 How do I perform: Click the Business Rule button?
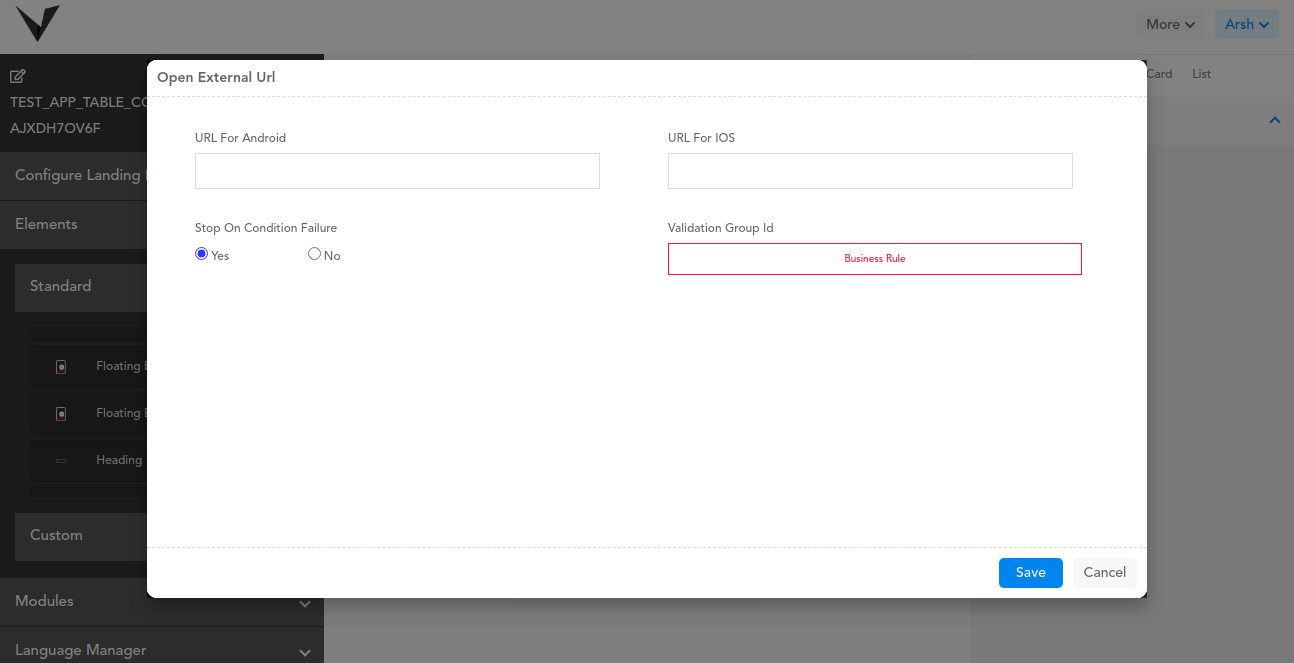click(874, 259)
